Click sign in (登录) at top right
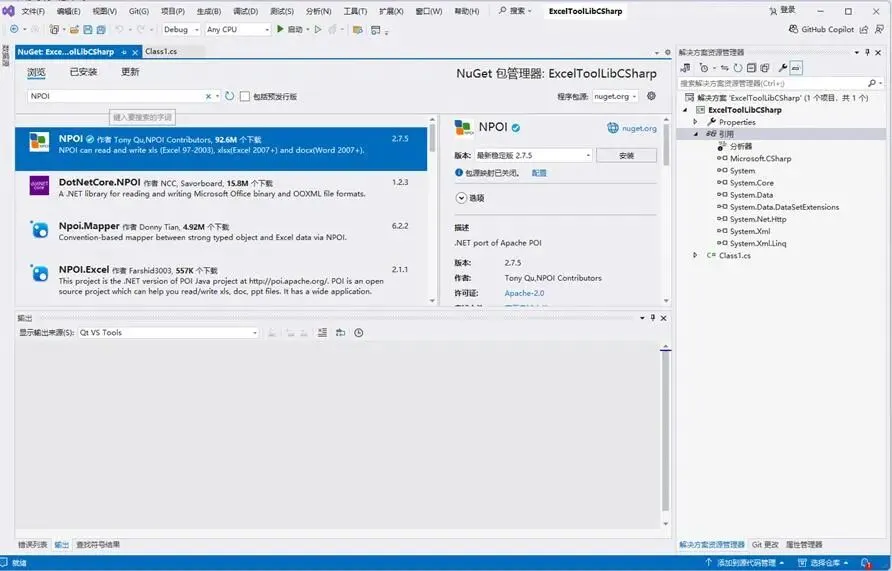This screenshot has width=892, height=571. [x=782, y=10]
